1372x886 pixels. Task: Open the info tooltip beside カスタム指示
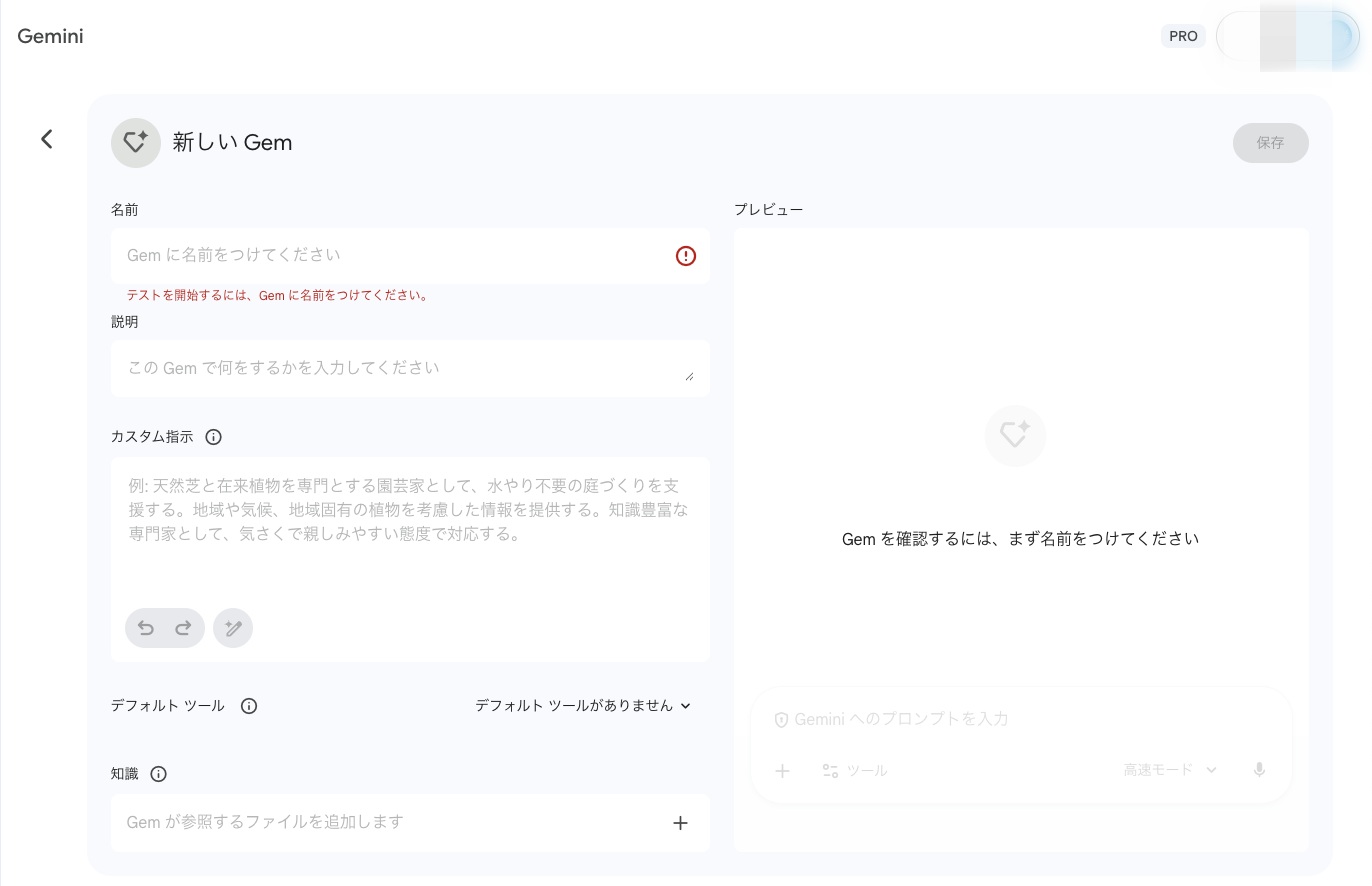[x=213, y=437]
